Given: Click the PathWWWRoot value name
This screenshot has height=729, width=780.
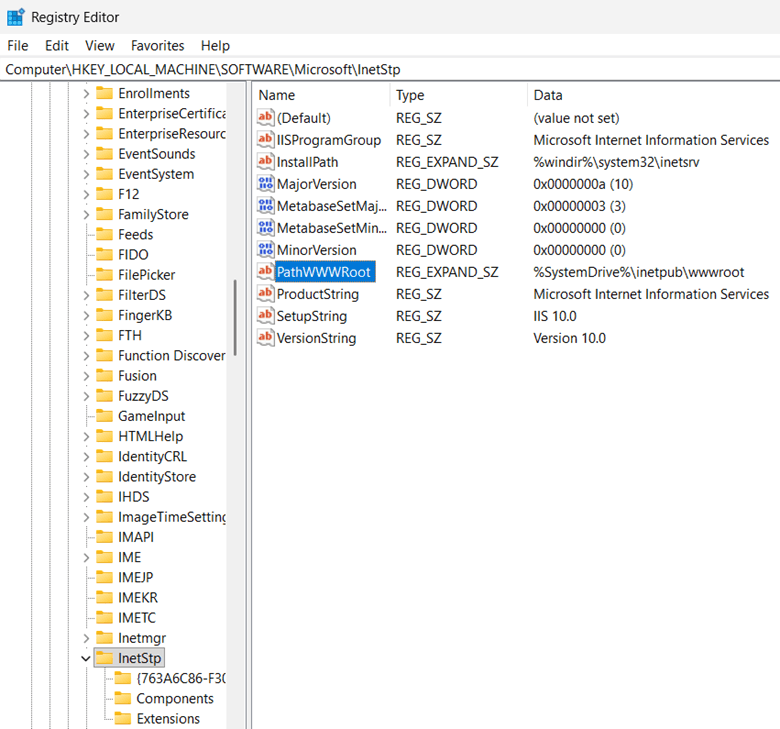Looking at the screenshot, I should tap(324, 272).
